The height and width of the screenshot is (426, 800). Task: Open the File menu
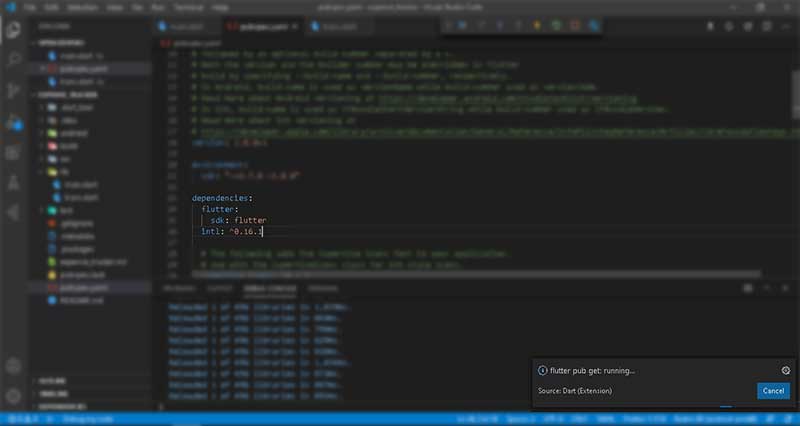(31, 6)
